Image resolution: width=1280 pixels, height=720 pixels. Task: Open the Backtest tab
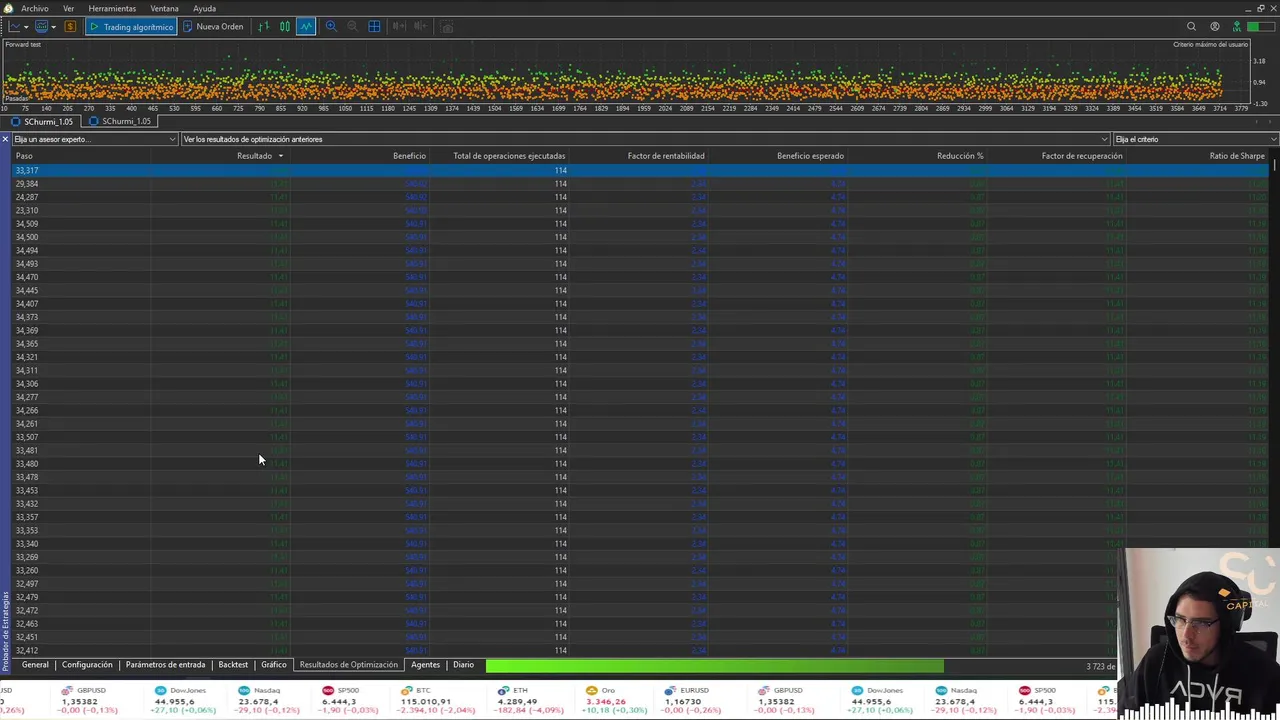233,665
